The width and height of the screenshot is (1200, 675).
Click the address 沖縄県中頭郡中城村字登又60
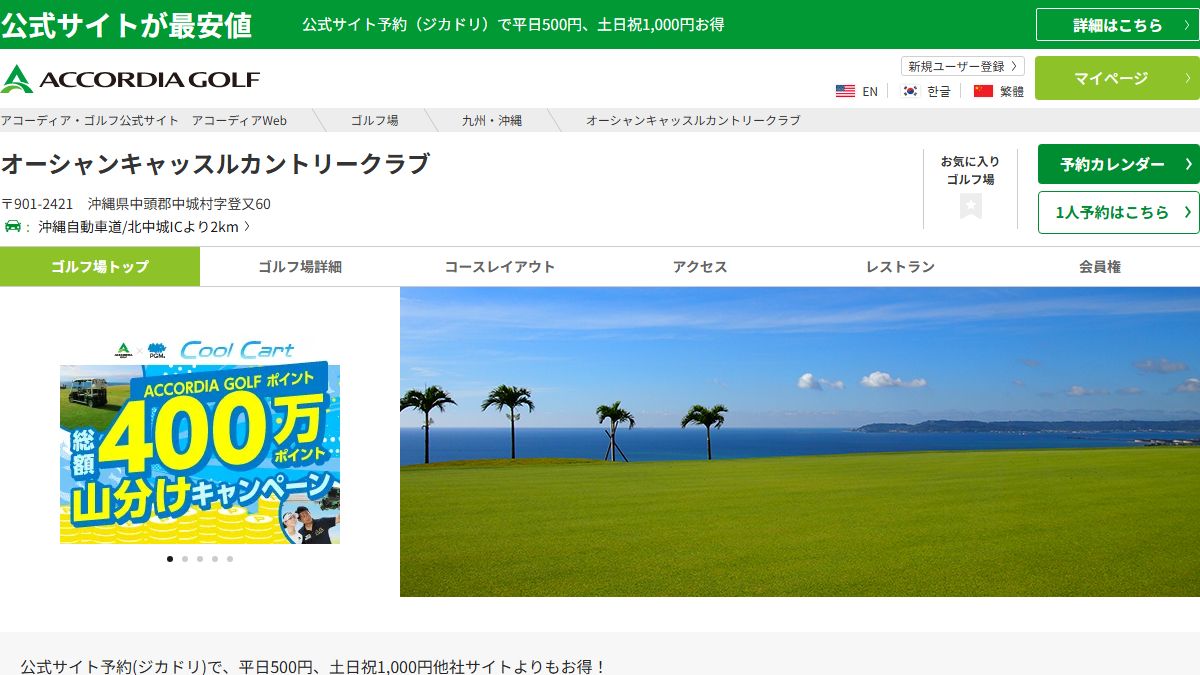[179, 204]
